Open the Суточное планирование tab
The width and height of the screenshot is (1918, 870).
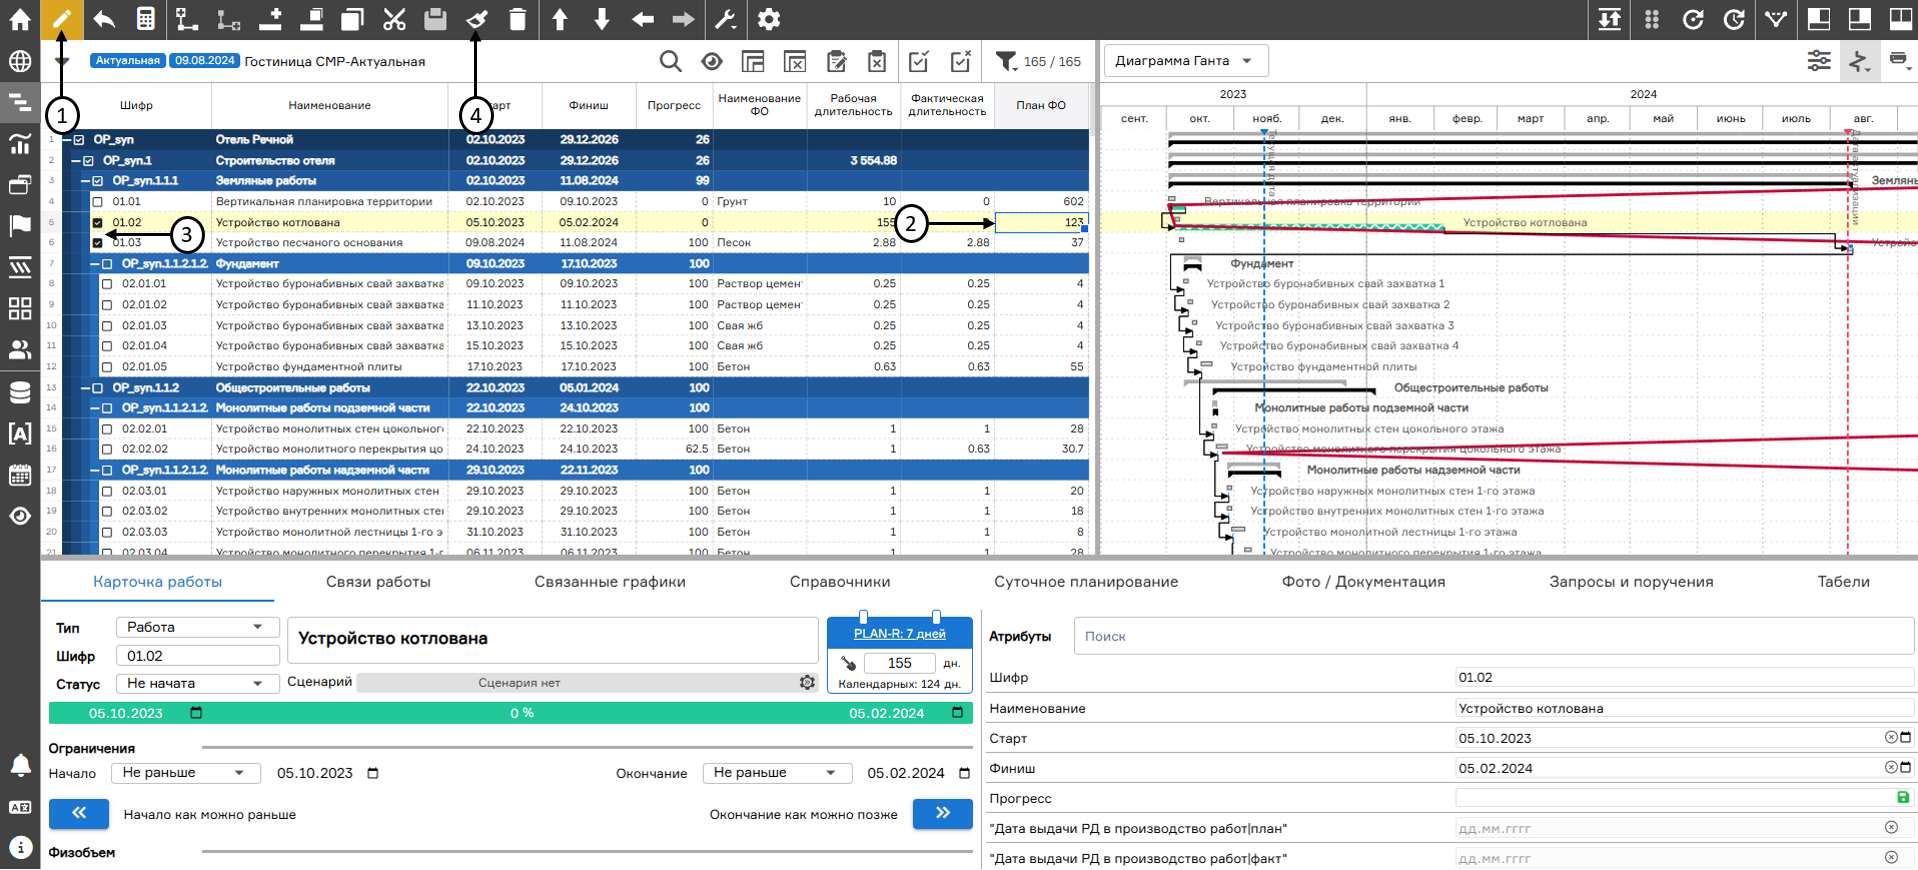click(x=1086, y=582)
